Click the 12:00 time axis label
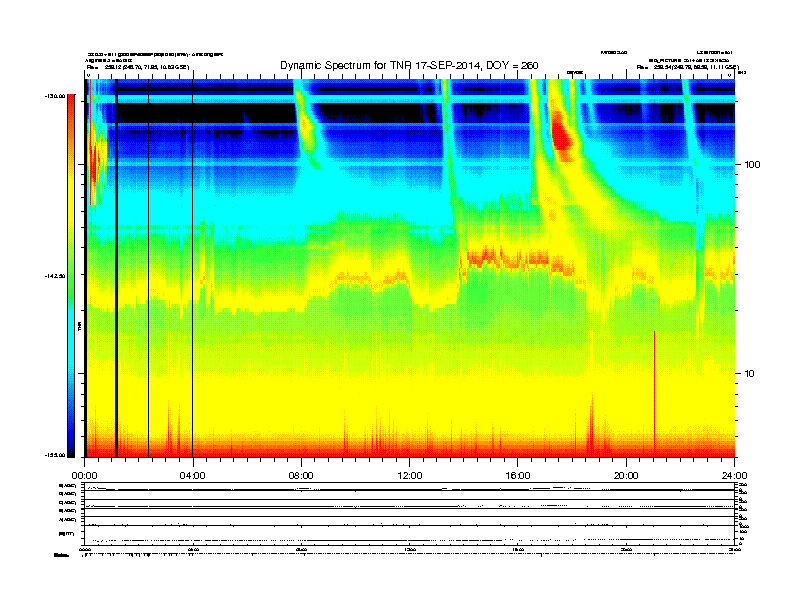The height and width of the screenshot is (612, 792). (x=410, y=476)
